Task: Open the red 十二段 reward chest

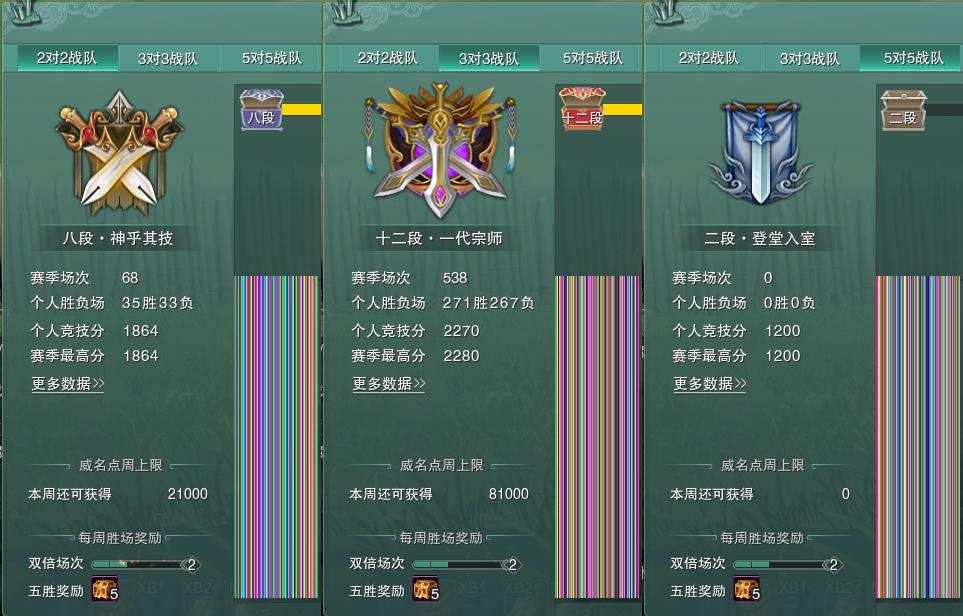Action: coord(582,110)
